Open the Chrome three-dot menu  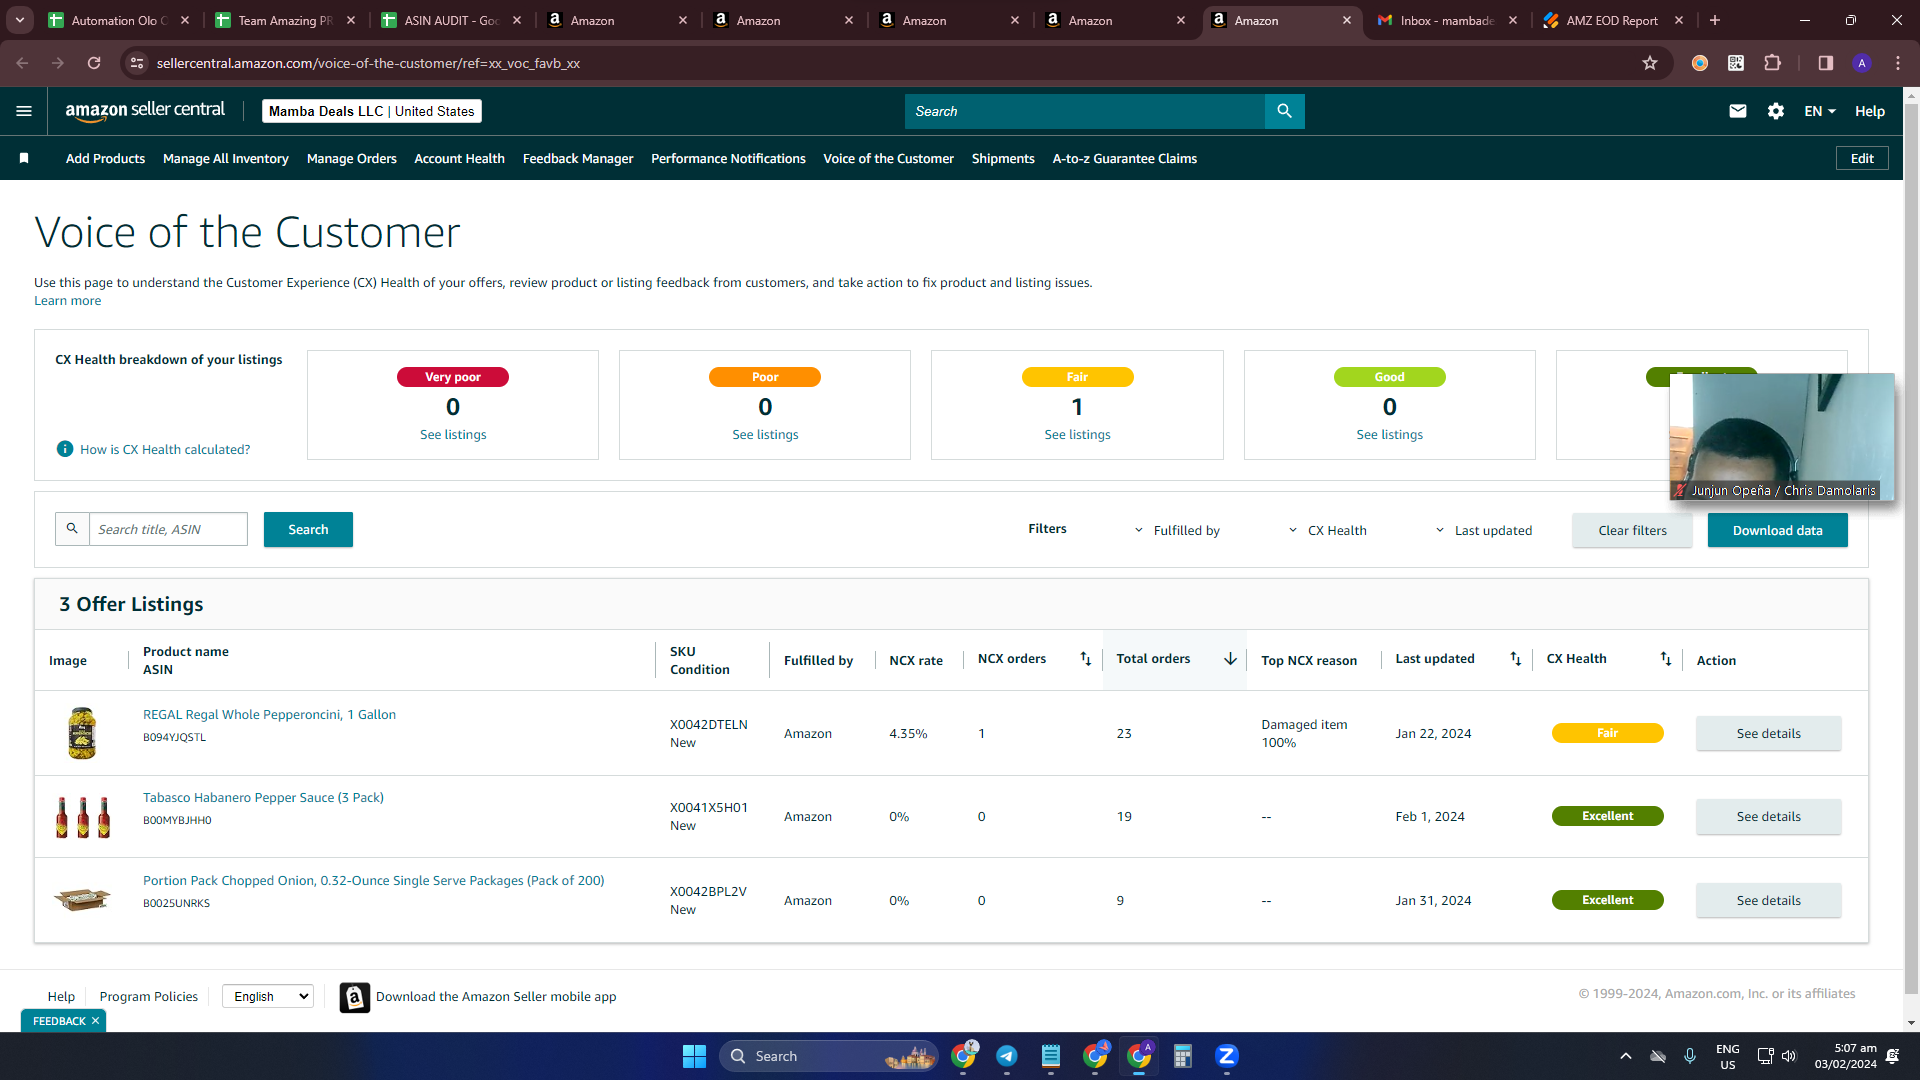(x=1898, y=63)
